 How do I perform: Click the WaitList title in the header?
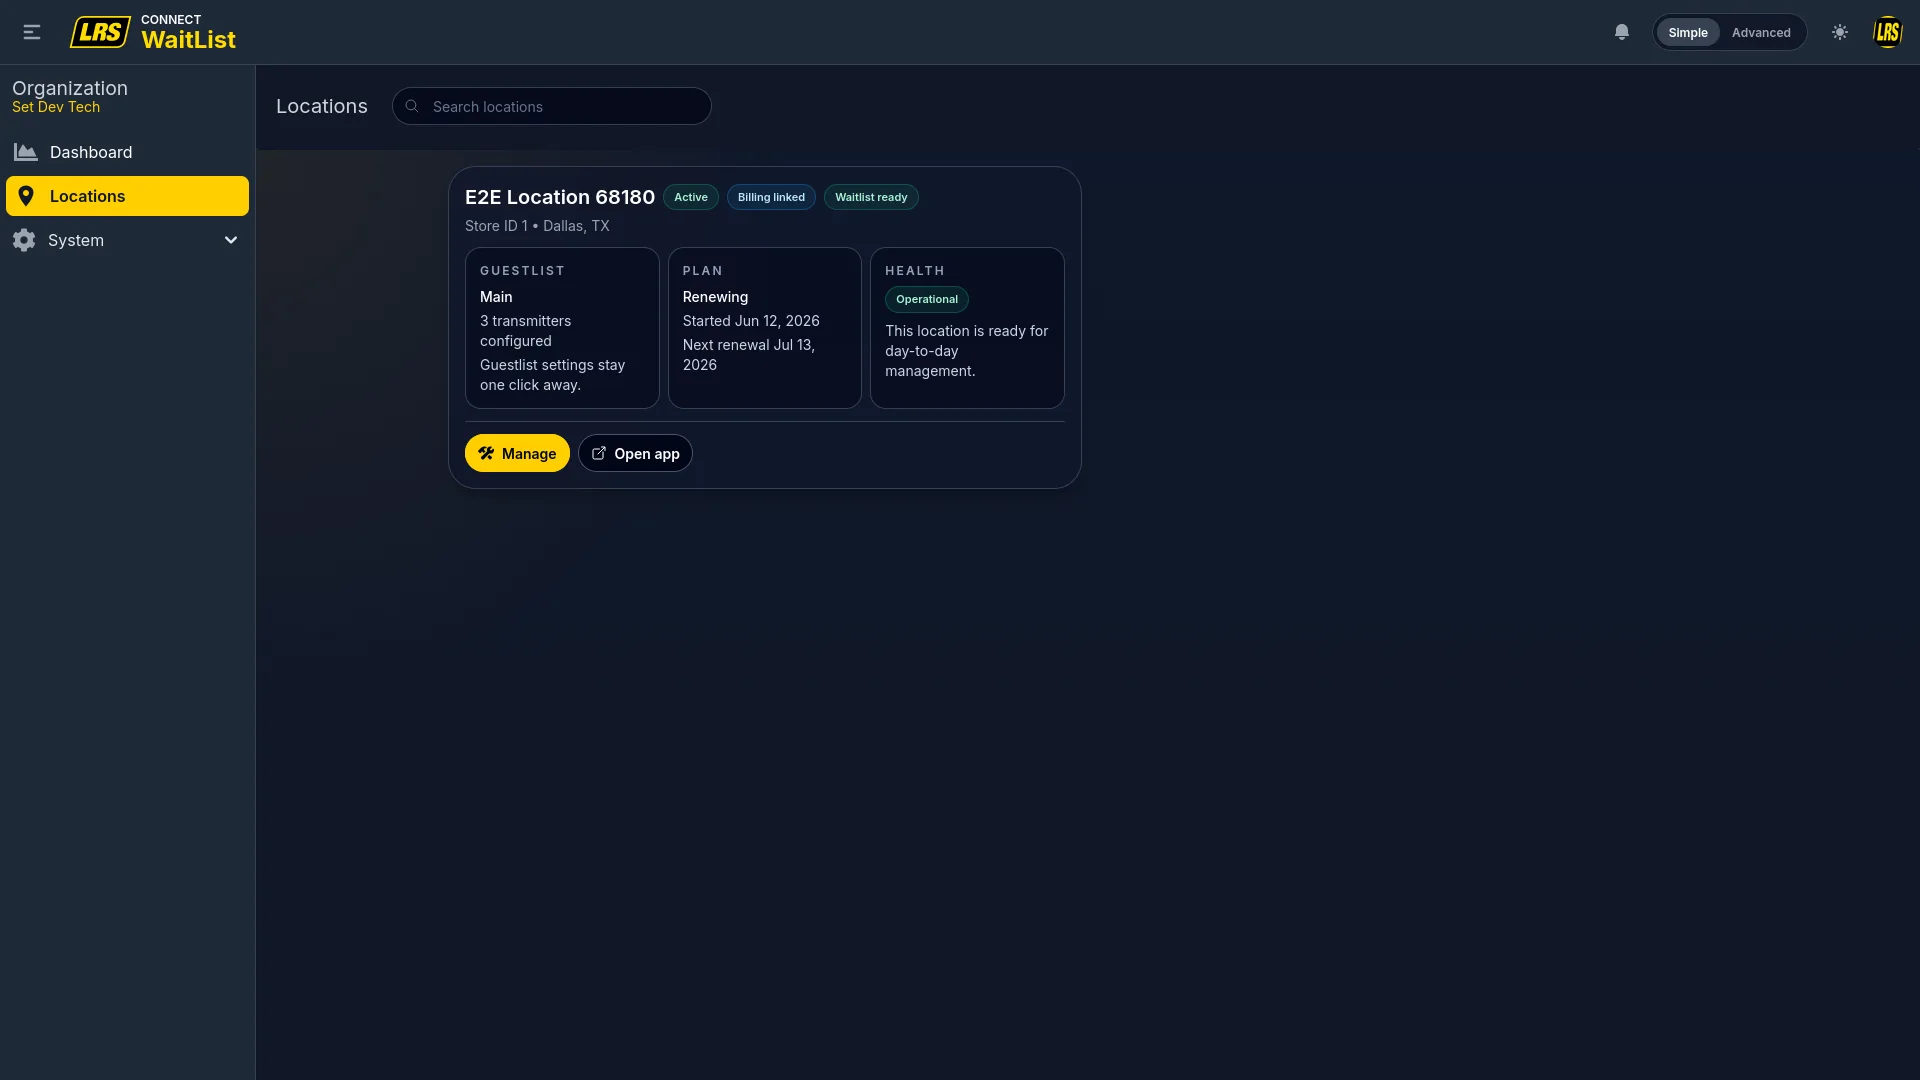tap(188, 39)
